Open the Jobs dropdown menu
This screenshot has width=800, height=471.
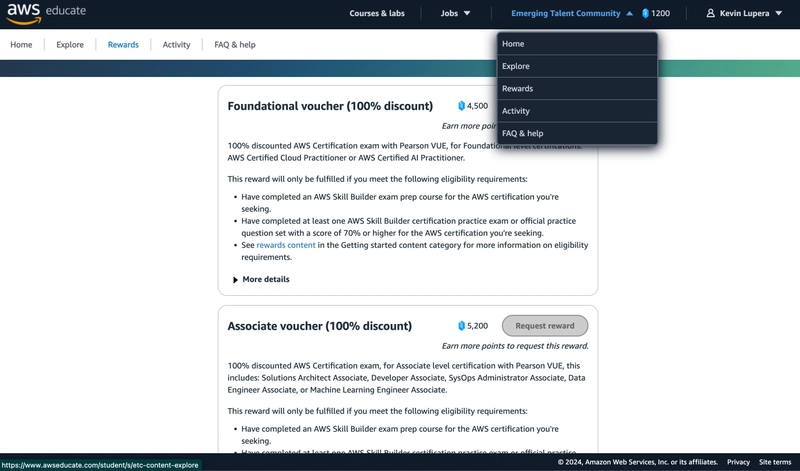coord(456,13)
